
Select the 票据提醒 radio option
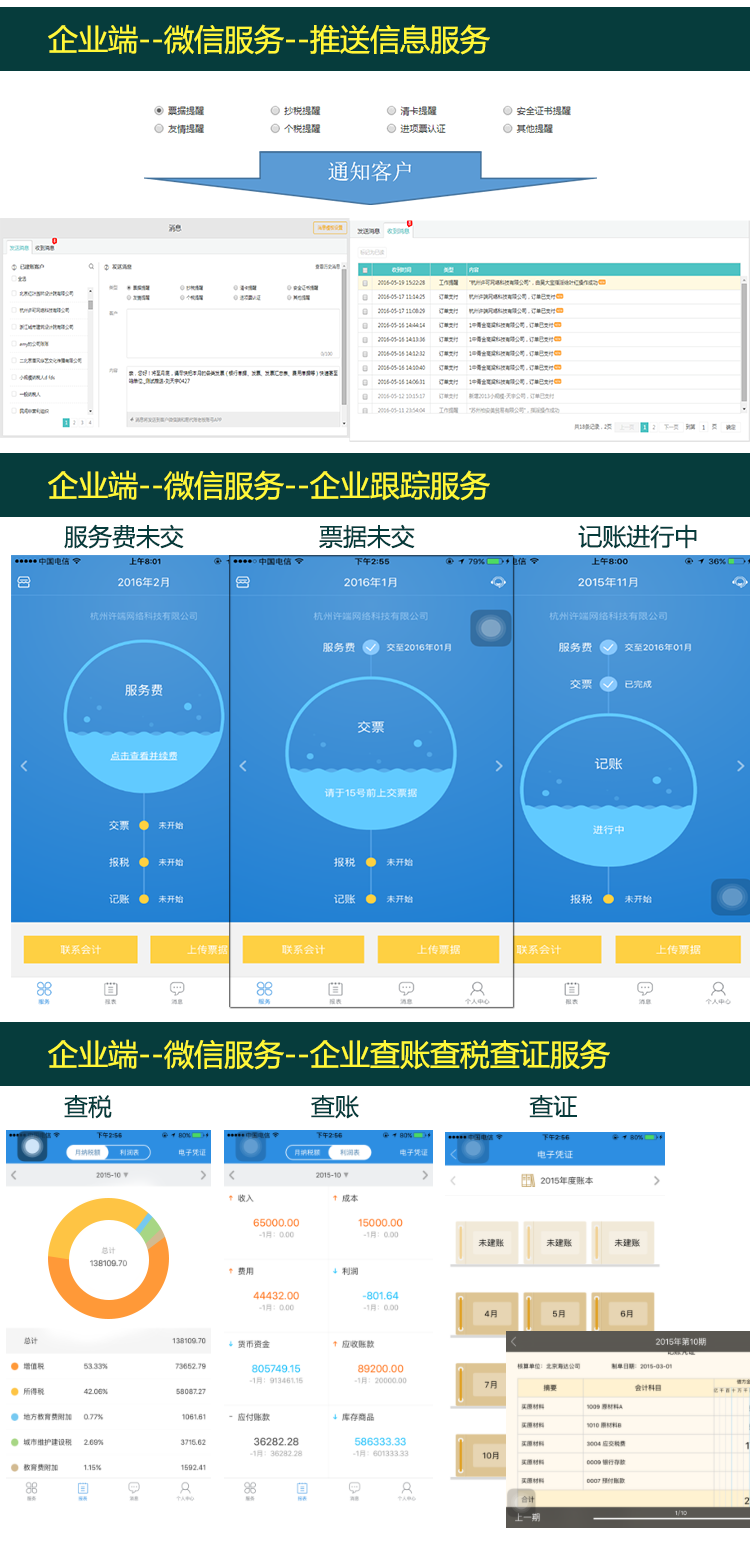[159, 111]
